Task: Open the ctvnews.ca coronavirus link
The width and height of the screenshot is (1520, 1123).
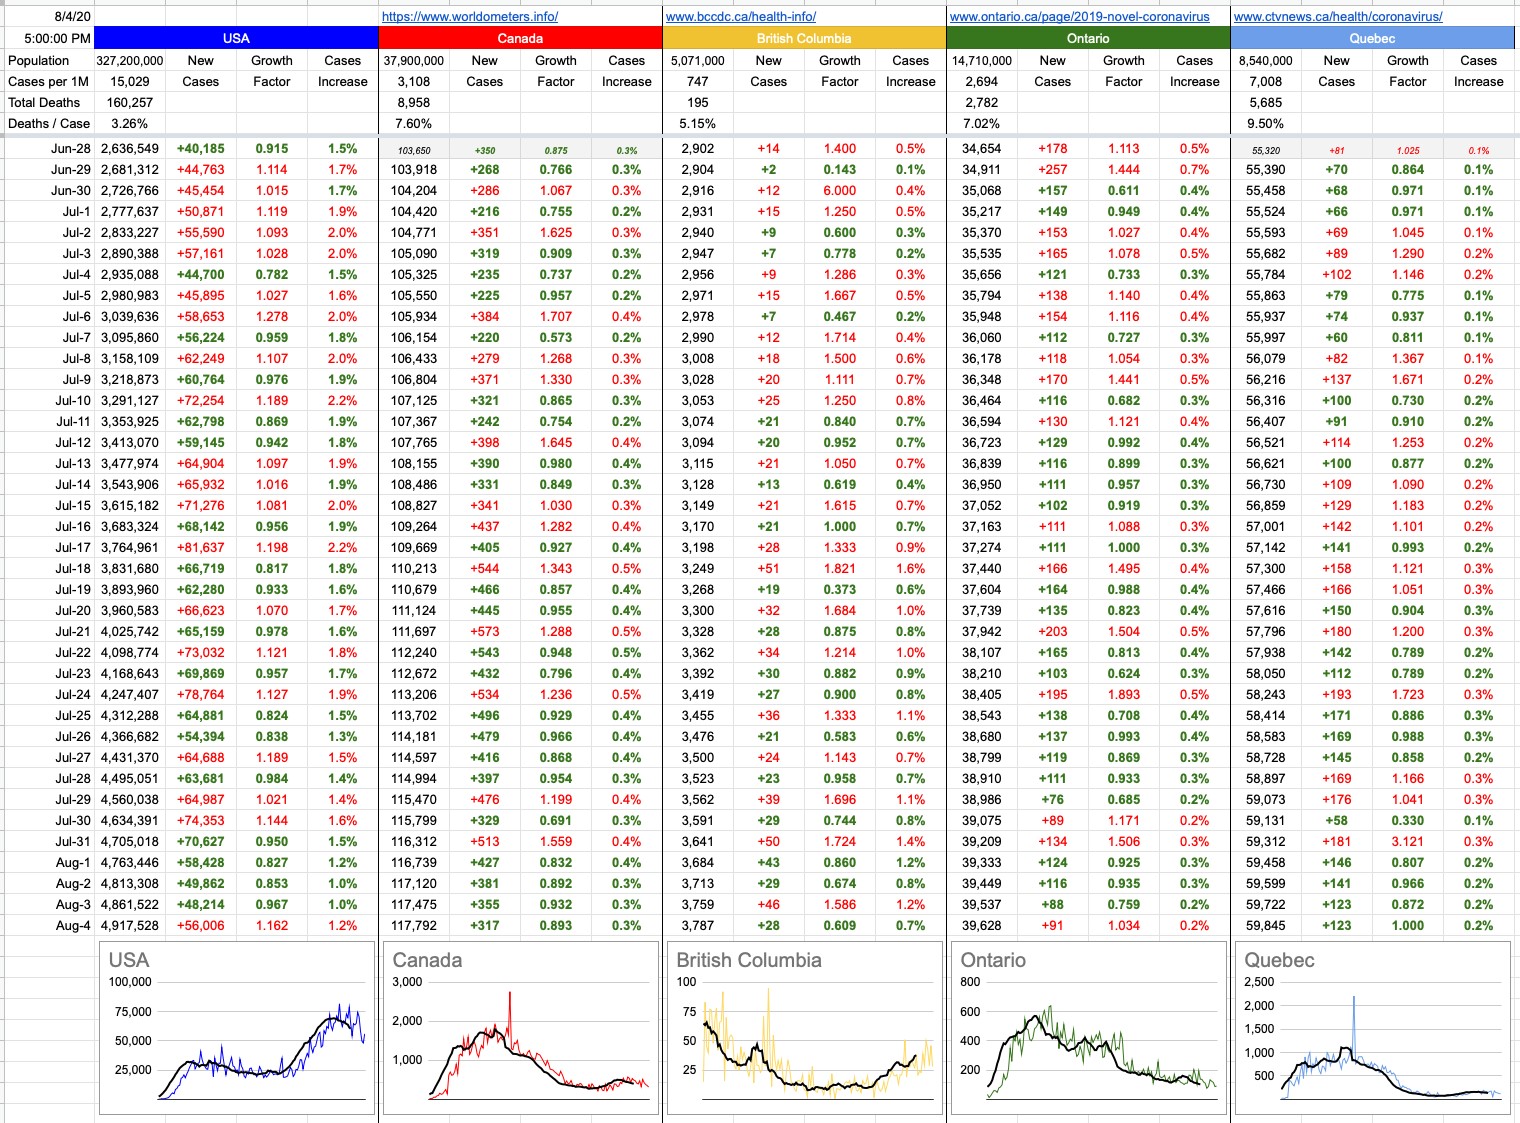Action: (x=1338, y=16)
